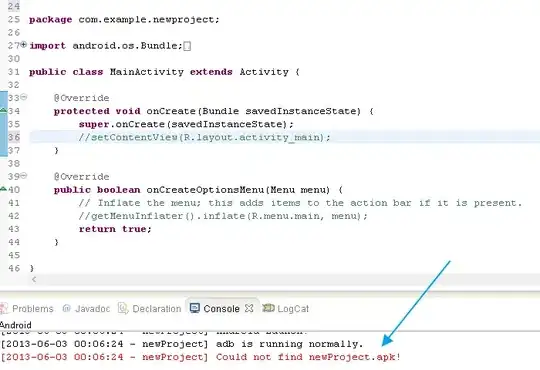
Task: Click 'extends Activity' in the class declaration
Action: click(x=239, y=72)
